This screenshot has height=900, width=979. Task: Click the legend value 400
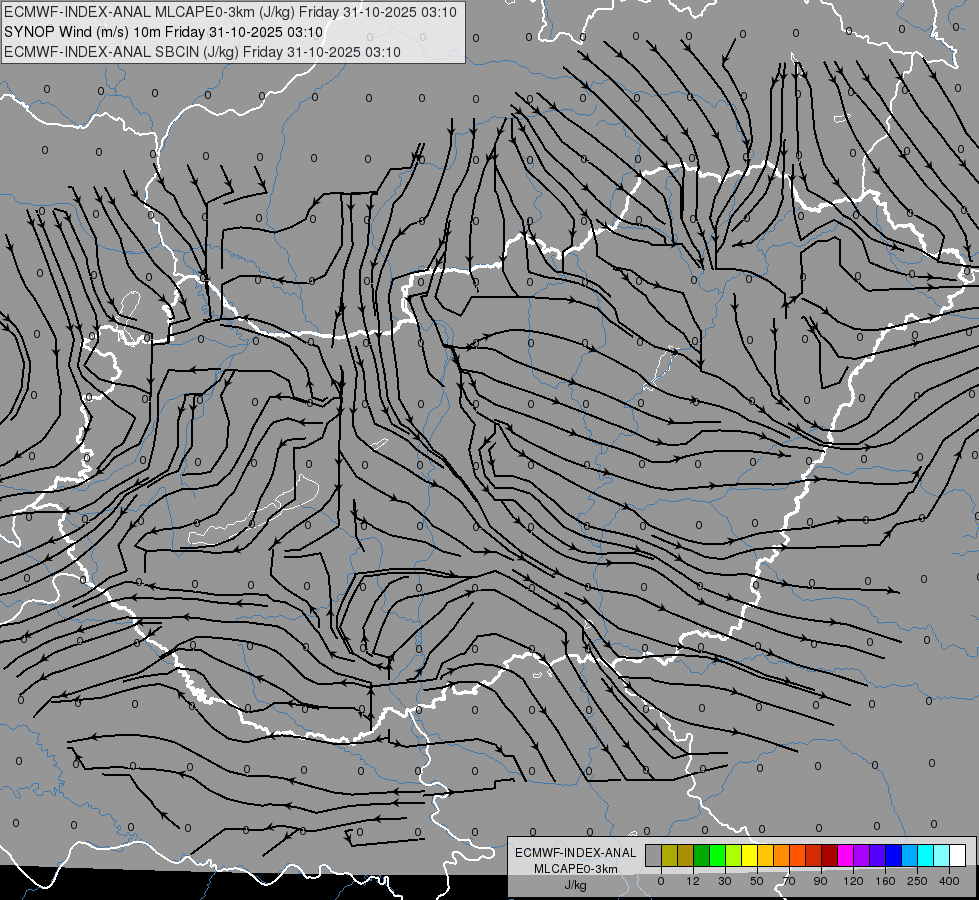(949, 881)
